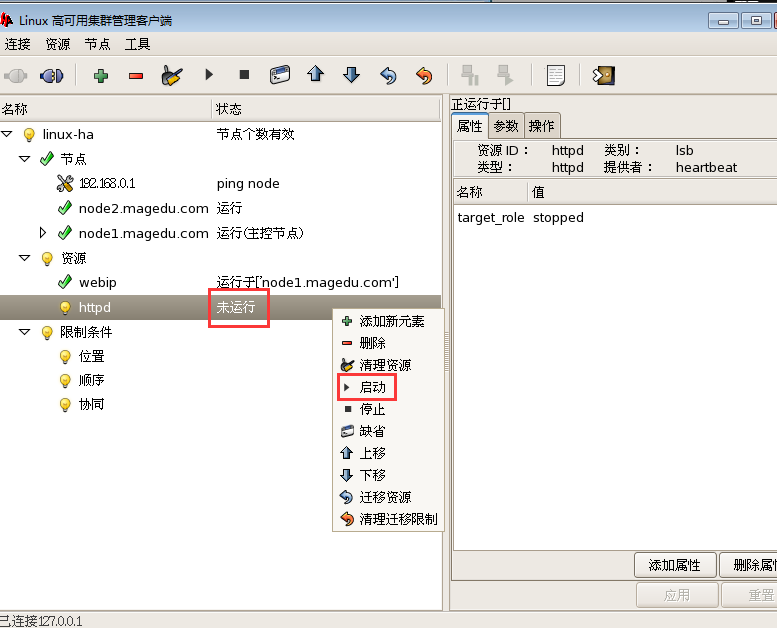
Task: Click the blue down arrow toolbar icon
Action: click(351, 75)
